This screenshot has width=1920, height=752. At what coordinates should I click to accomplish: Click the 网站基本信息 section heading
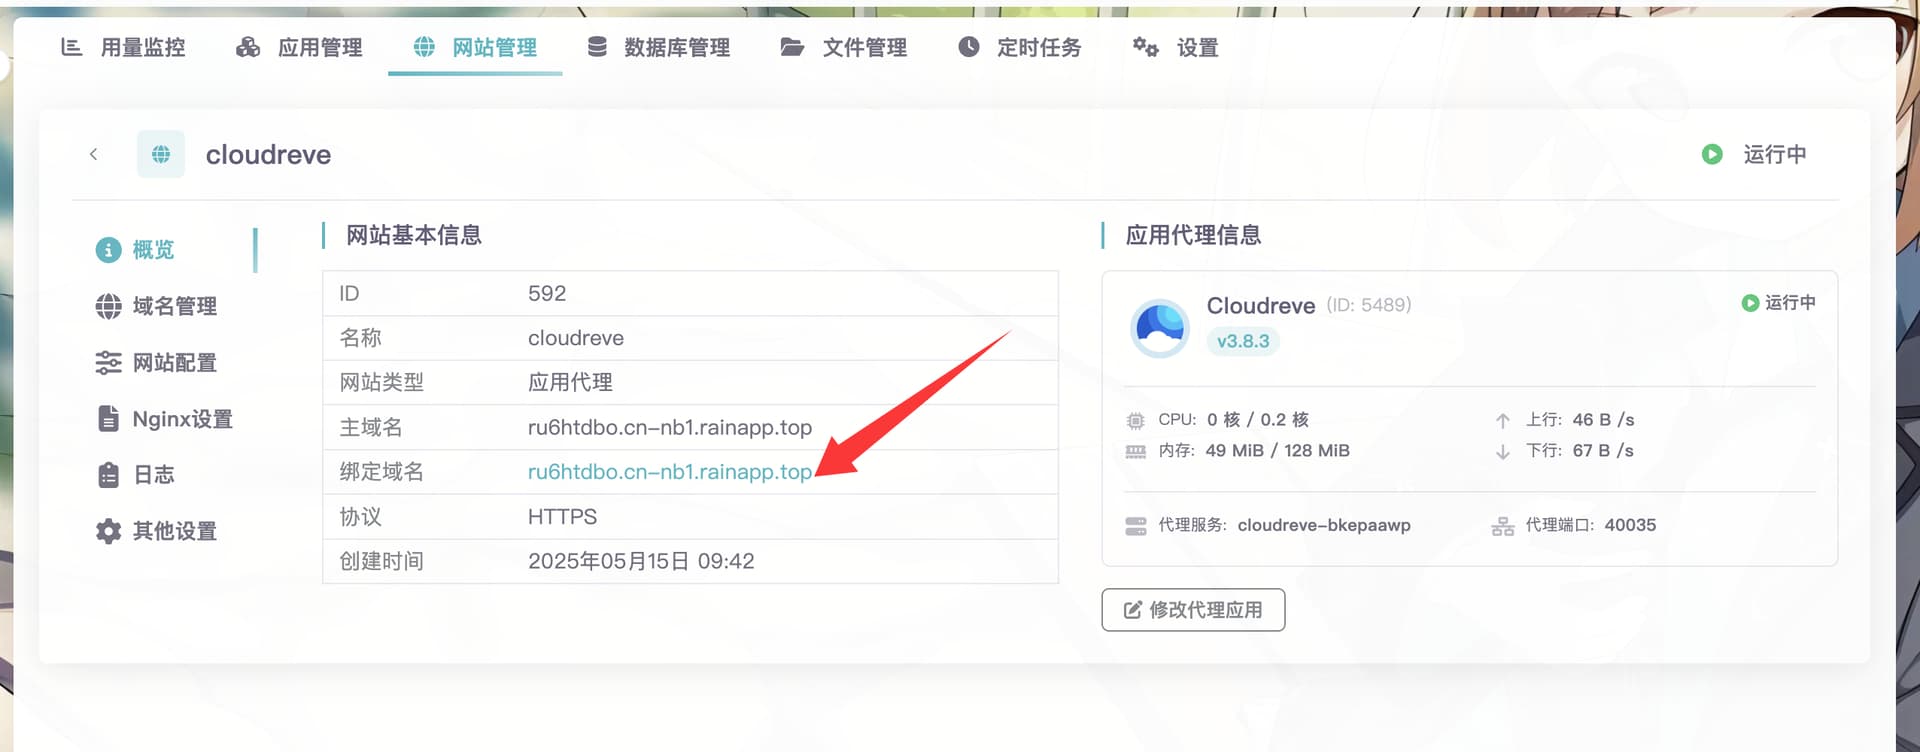(414, 235)
